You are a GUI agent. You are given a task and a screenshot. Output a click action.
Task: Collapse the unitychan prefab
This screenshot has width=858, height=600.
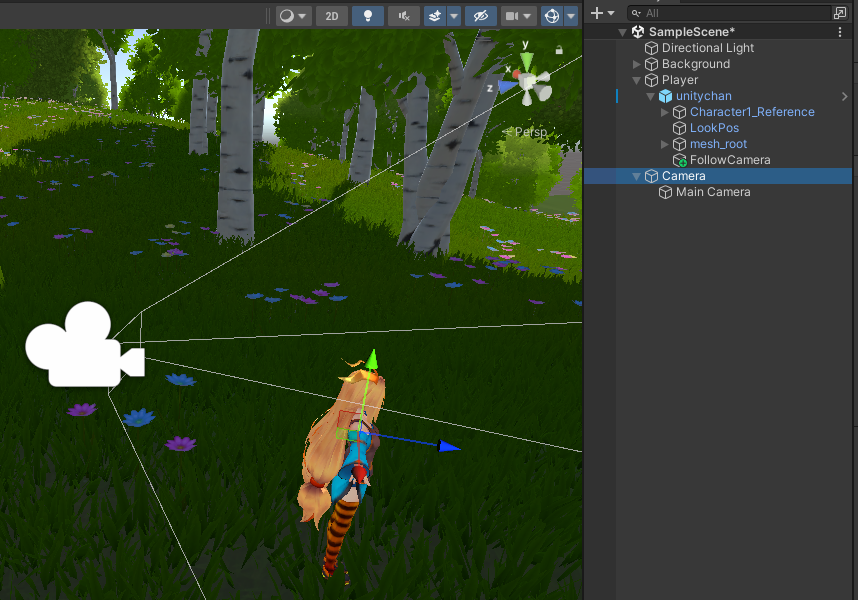tap(651, 96)
